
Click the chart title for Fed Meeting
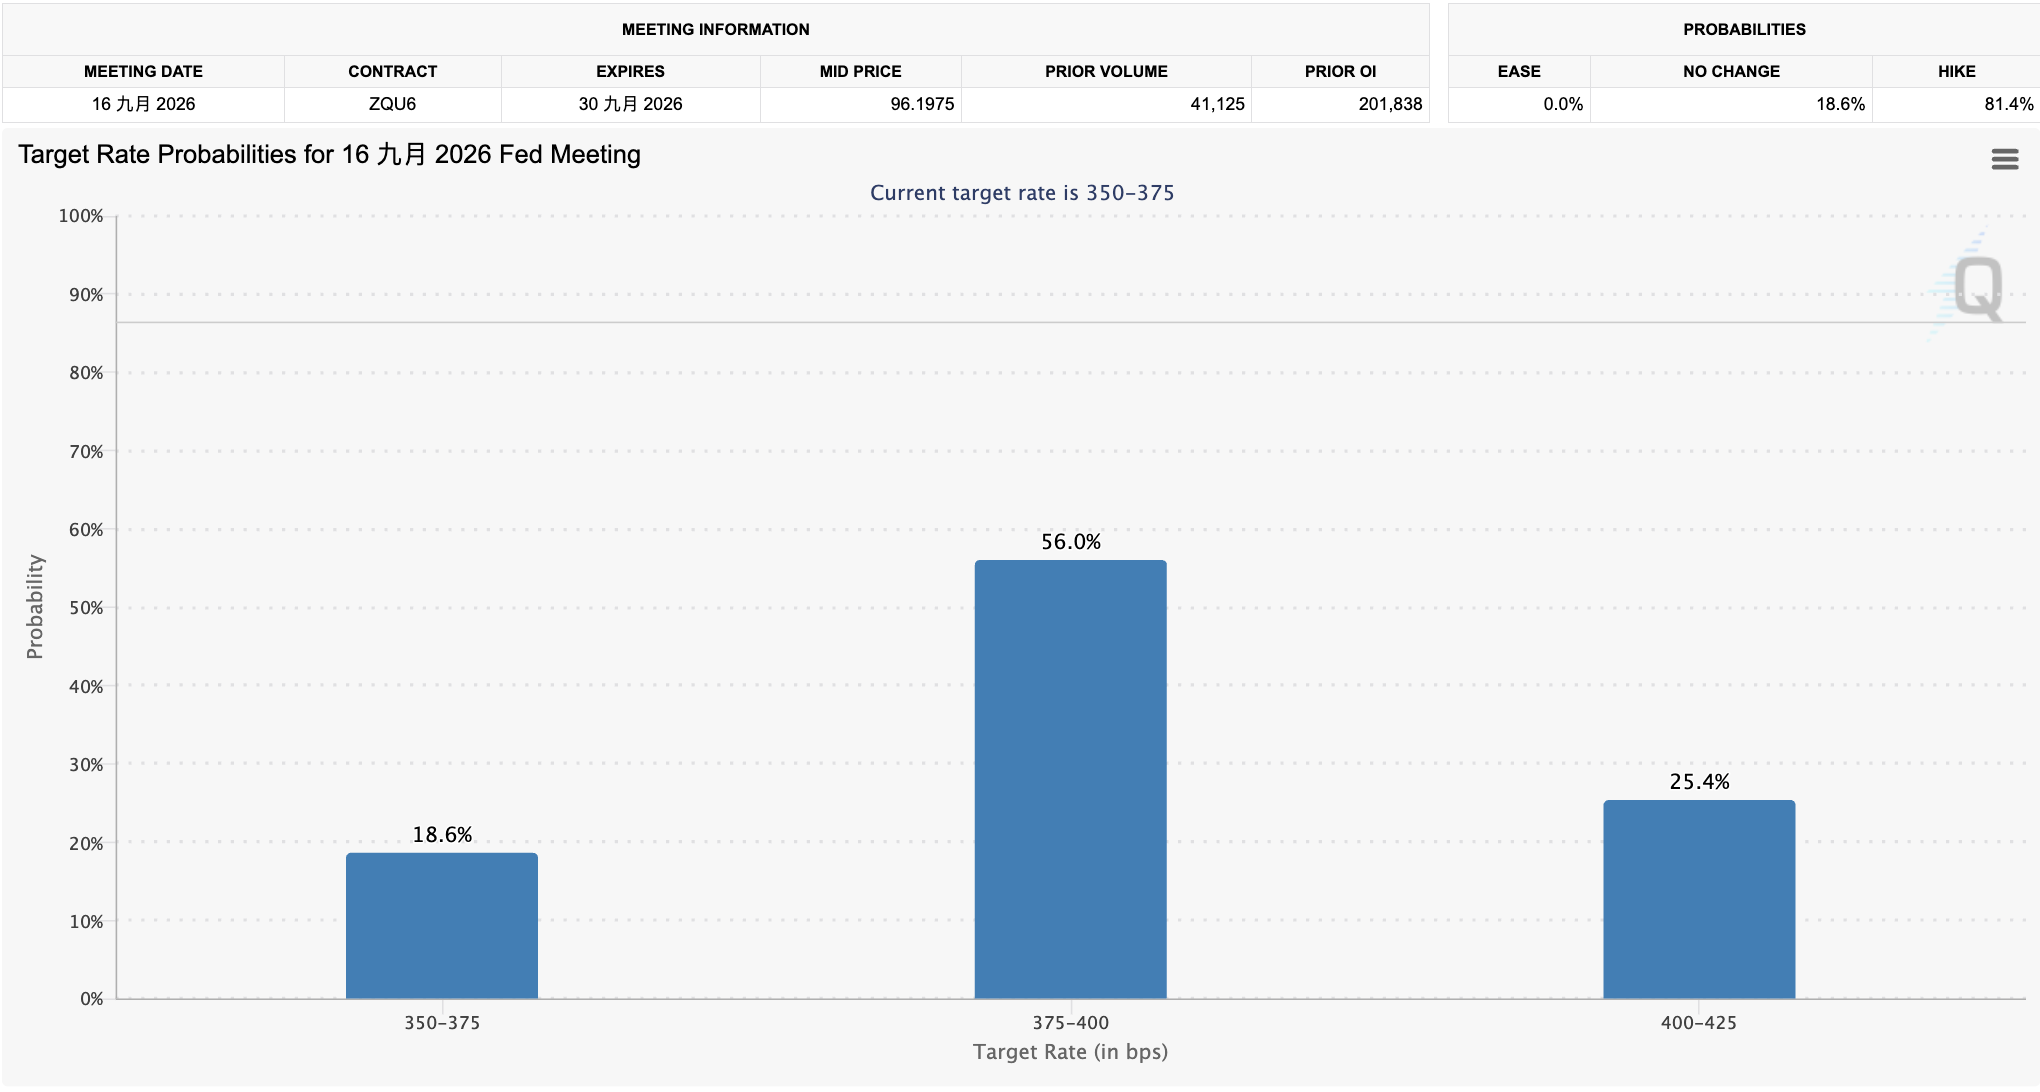pyautogui.click(x=329, y=154)
